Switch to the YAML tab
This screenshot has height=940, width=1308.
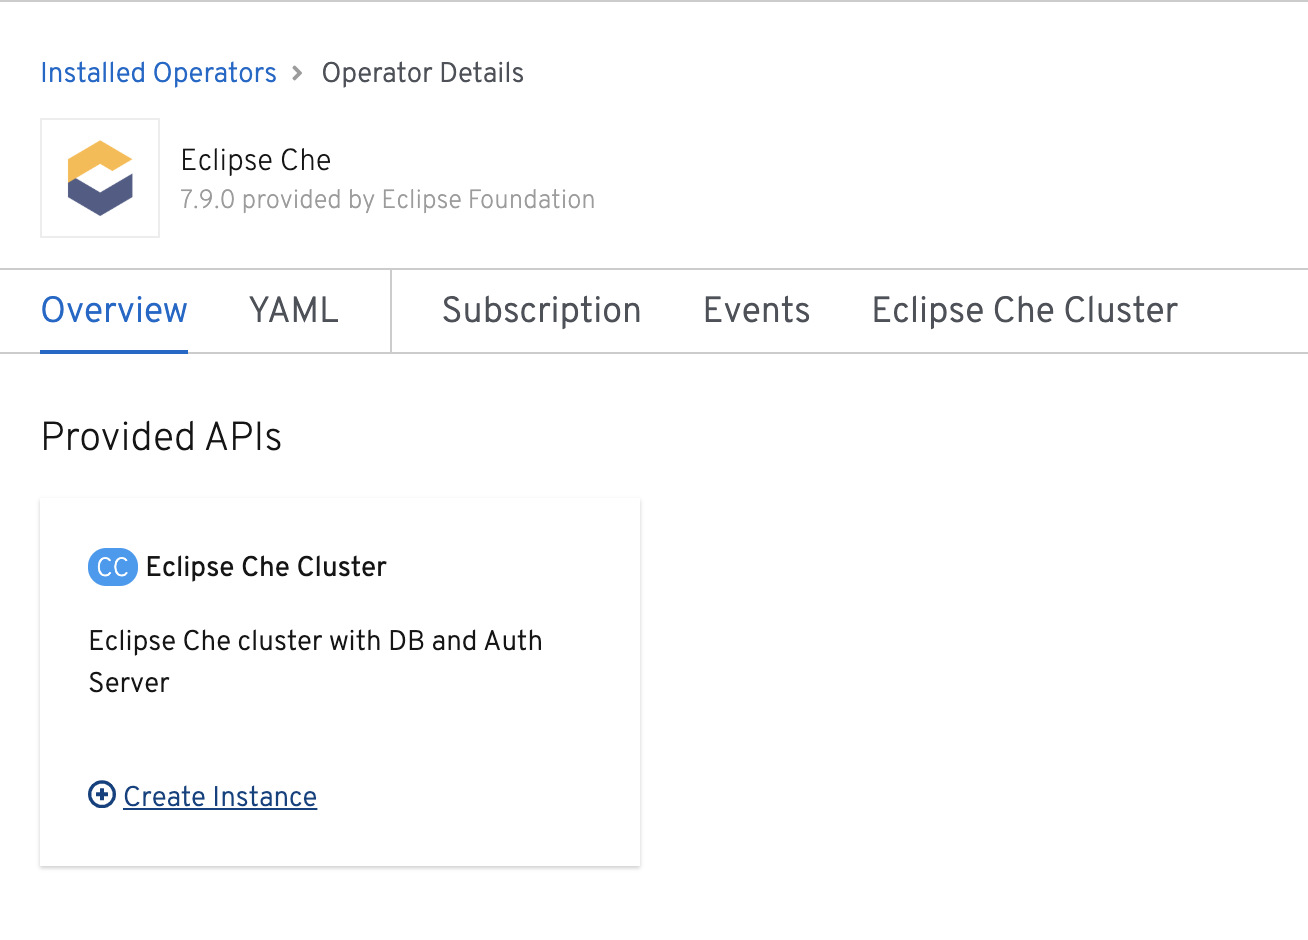[293, 311]
